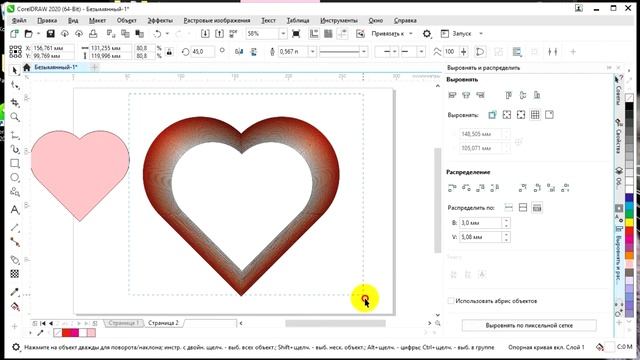Open end arrowhead dropdown
Viewport: 640px width, 360px height.
point(421,52)
